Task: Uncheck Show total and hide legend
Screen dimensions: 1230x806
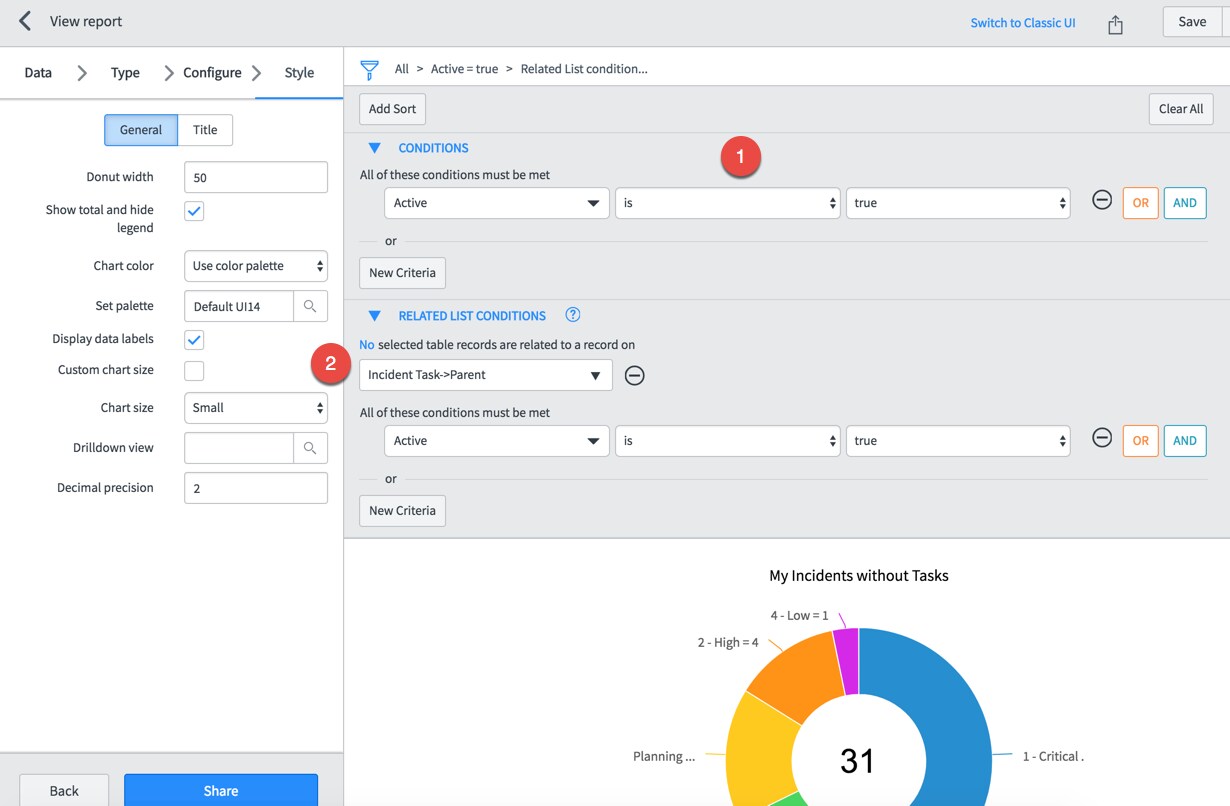Action: point(193,211)
